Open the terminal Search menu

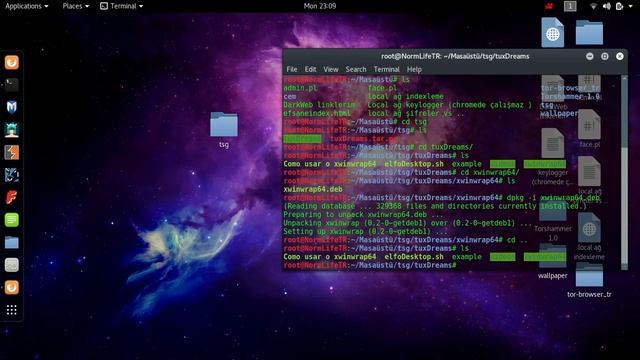[x=356, y=69]
